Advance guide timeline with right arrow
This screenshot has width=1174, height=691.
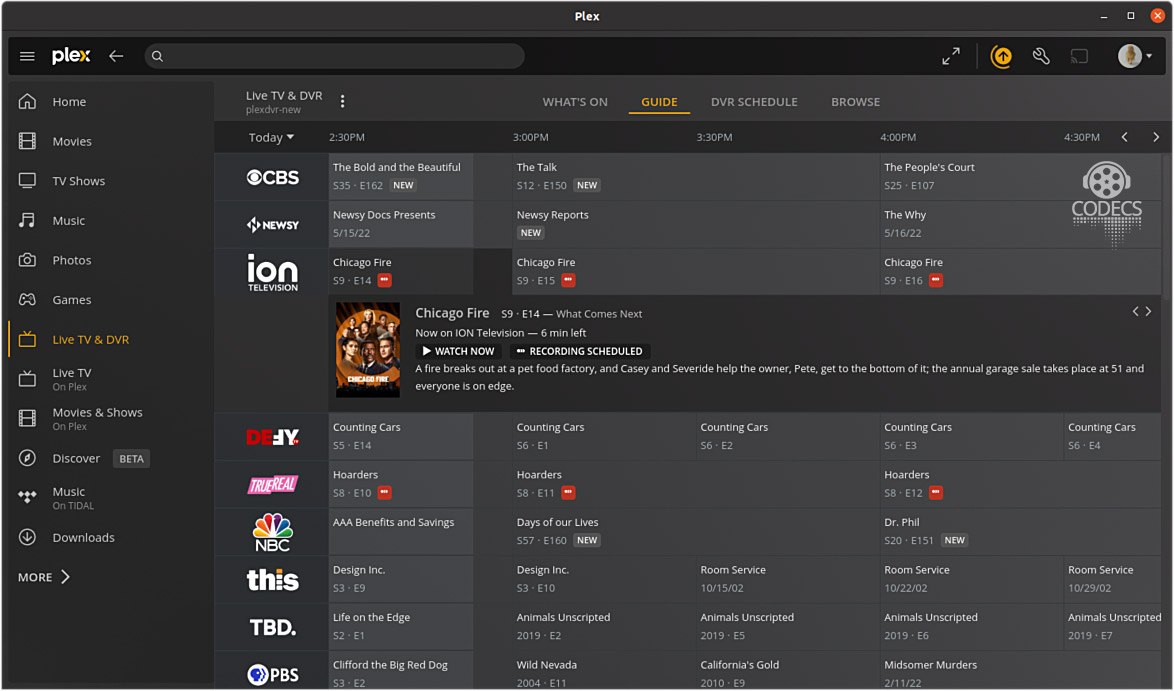tap(1156, 138)
